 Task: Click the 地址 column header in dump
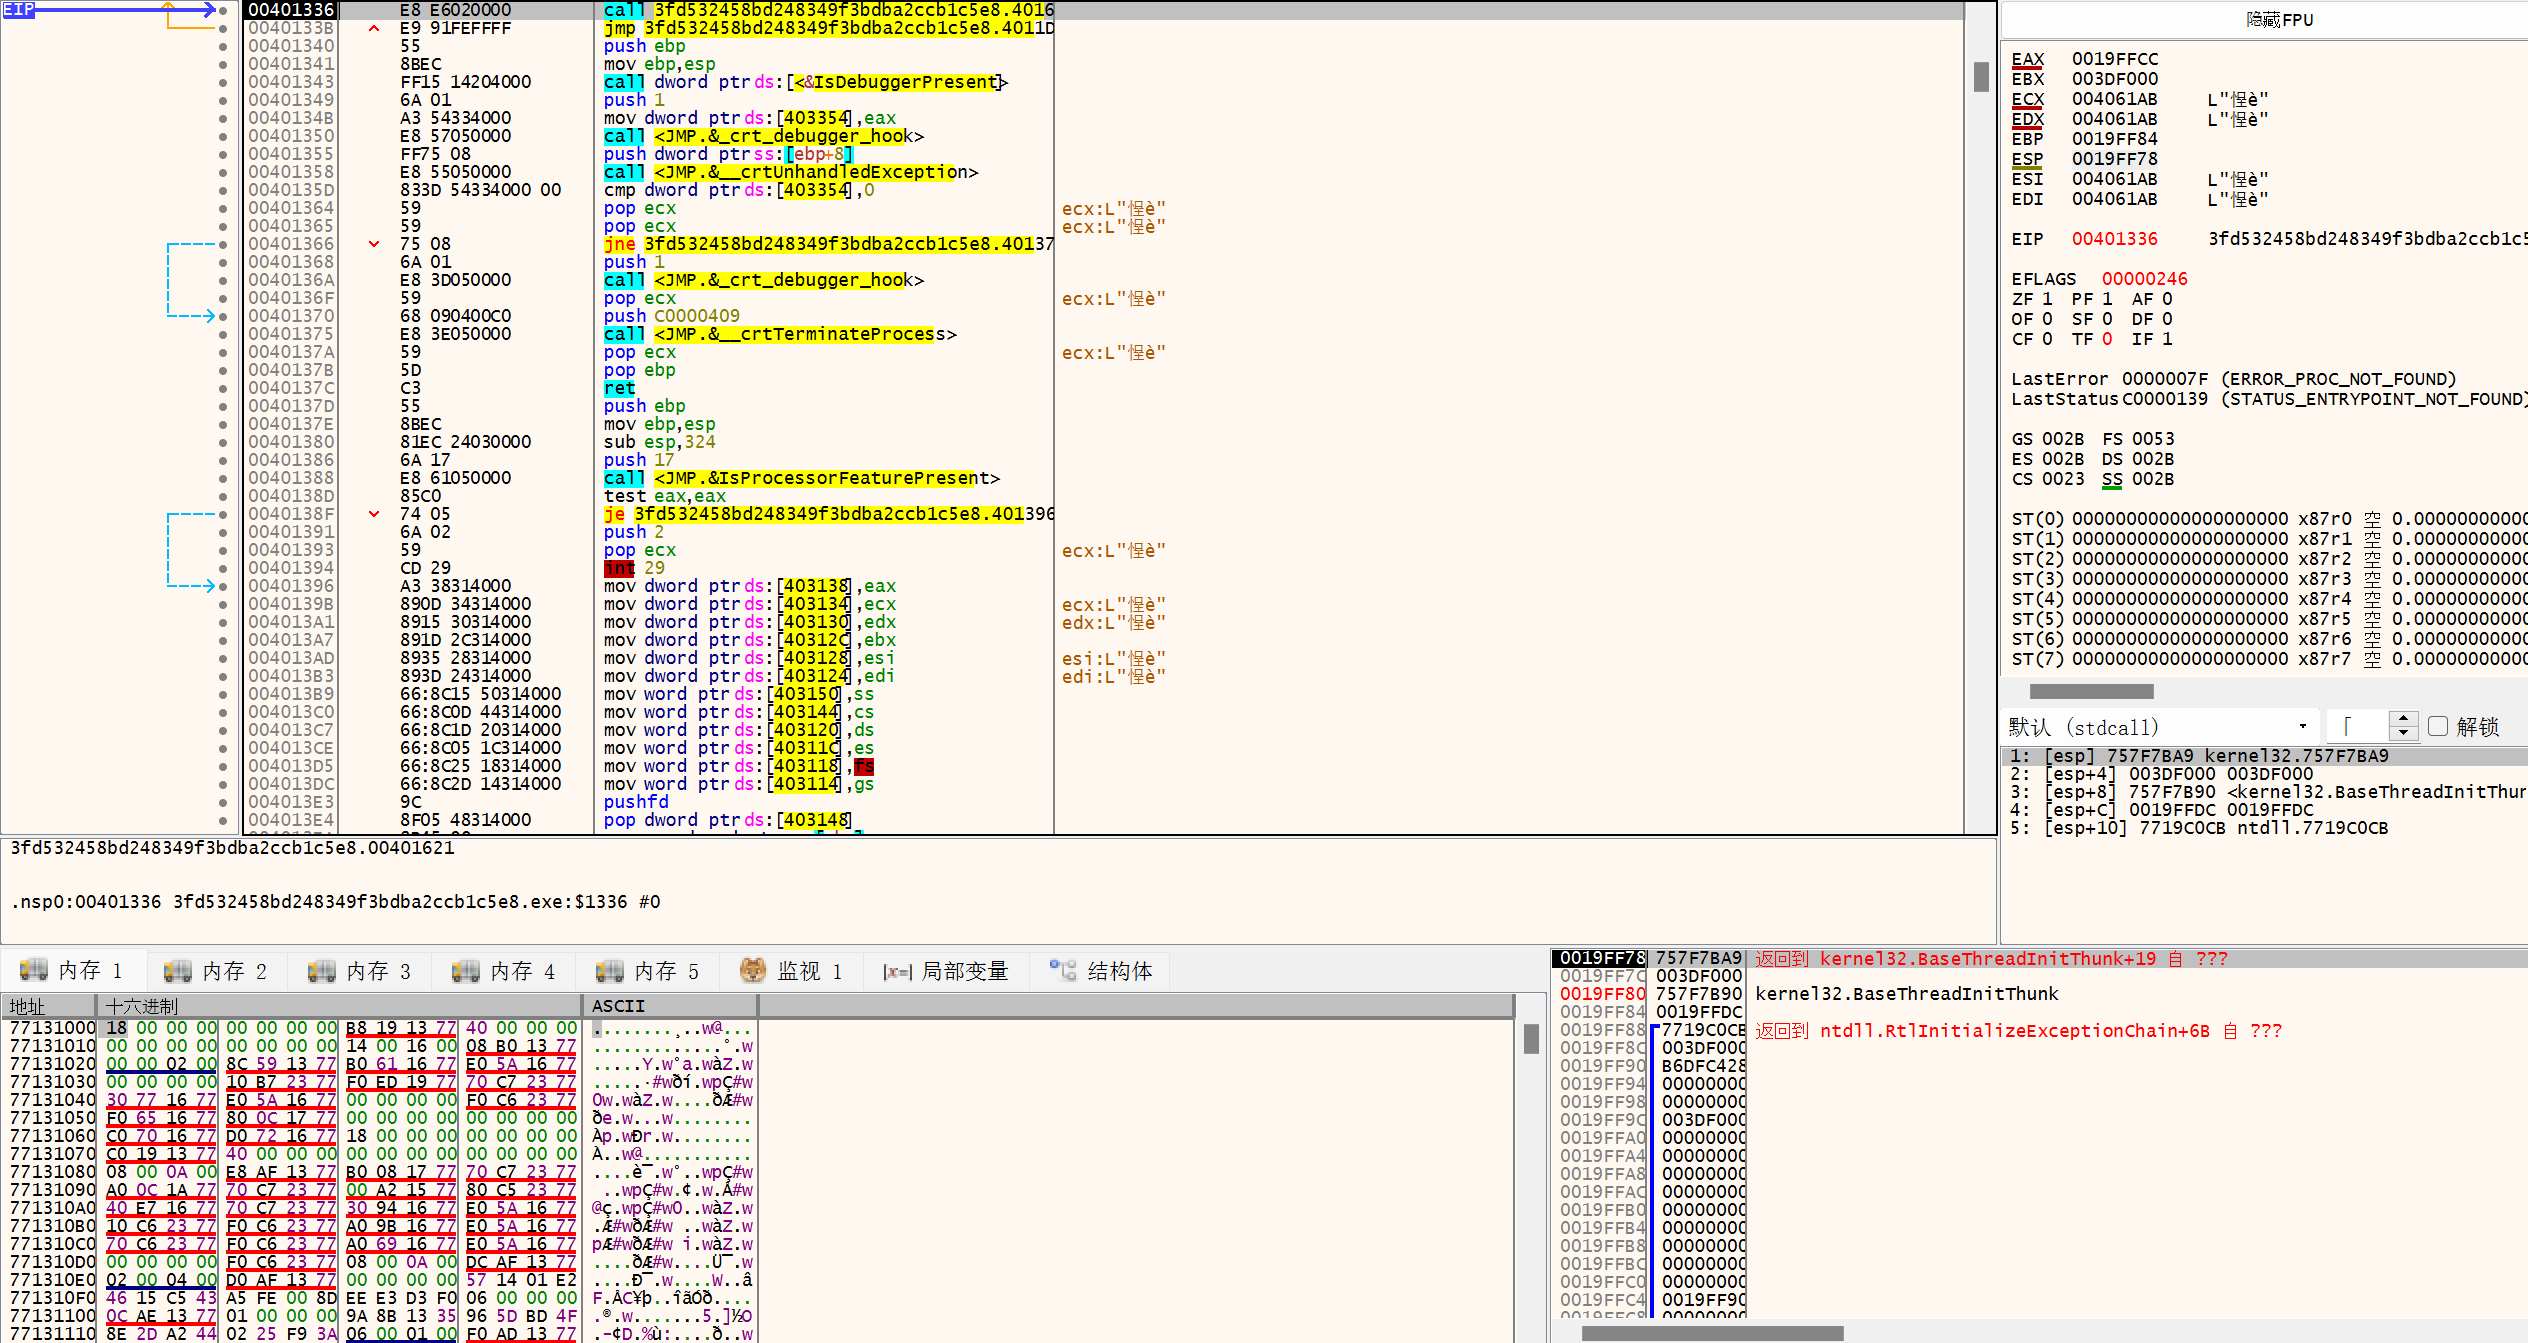pyautogui.click(x=48, y=1006)
